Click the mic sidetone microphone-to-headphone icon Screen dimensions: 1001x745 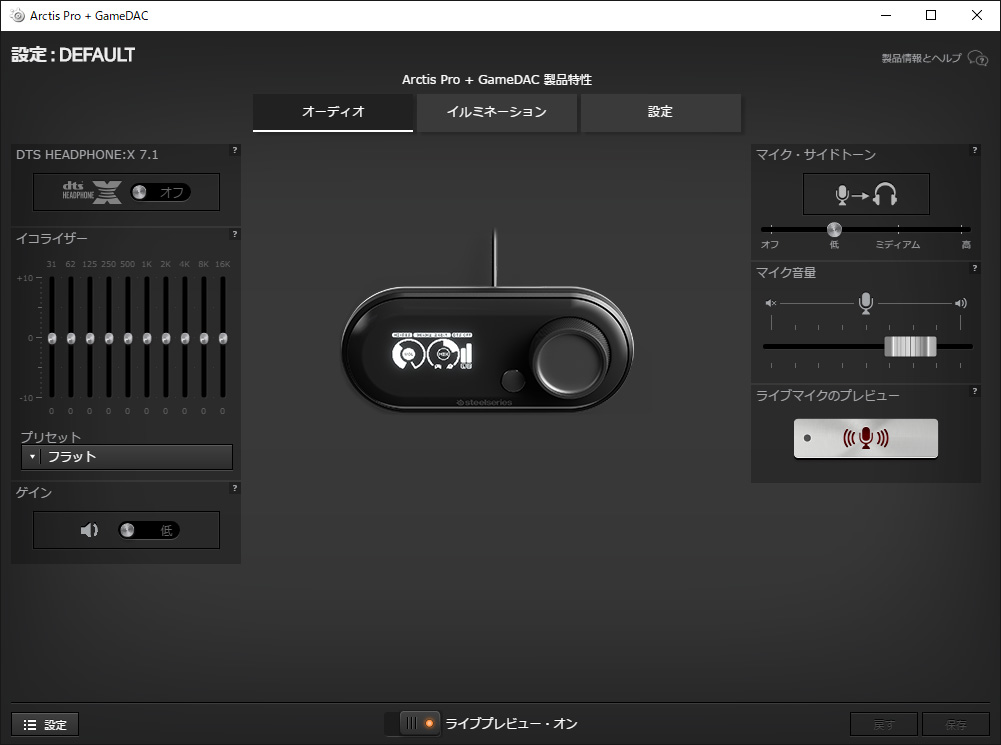pyautogui.click(x=866, y=194)
